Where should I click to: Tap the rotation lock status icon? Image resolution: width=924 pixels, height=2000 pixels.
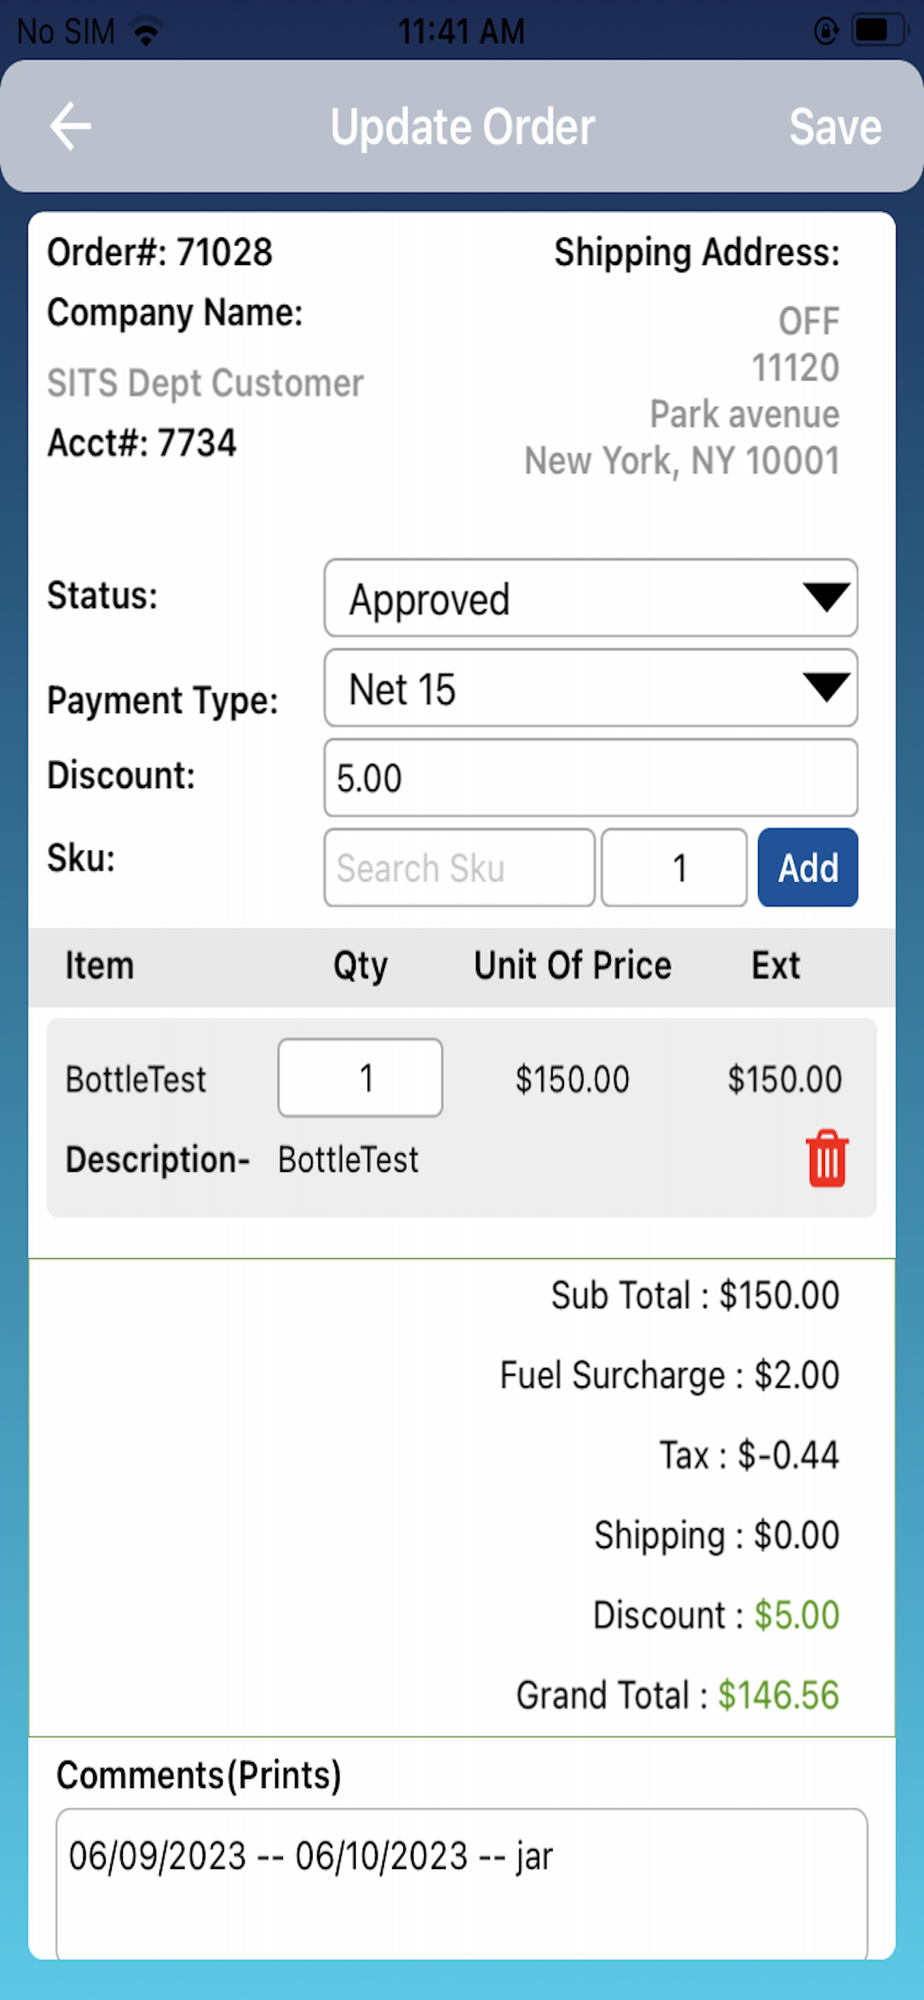(x=826, y=31)
